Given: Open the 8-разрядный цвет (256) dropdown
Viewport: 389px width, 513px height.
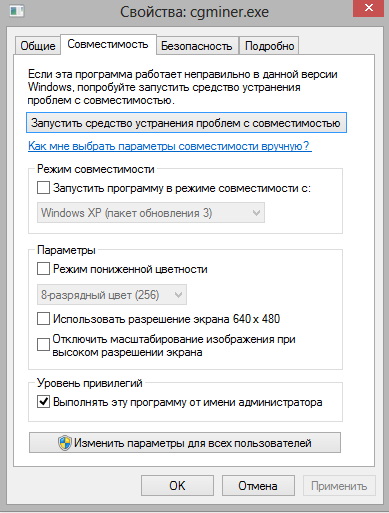Looking at the screenshot, I should click(x=112, y=295).
